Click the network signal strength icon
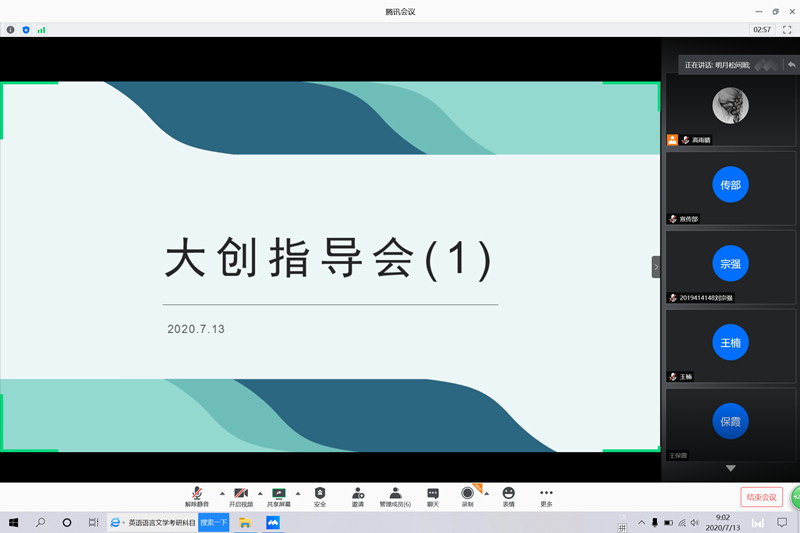800x533 pixels. tap(41, 30)
